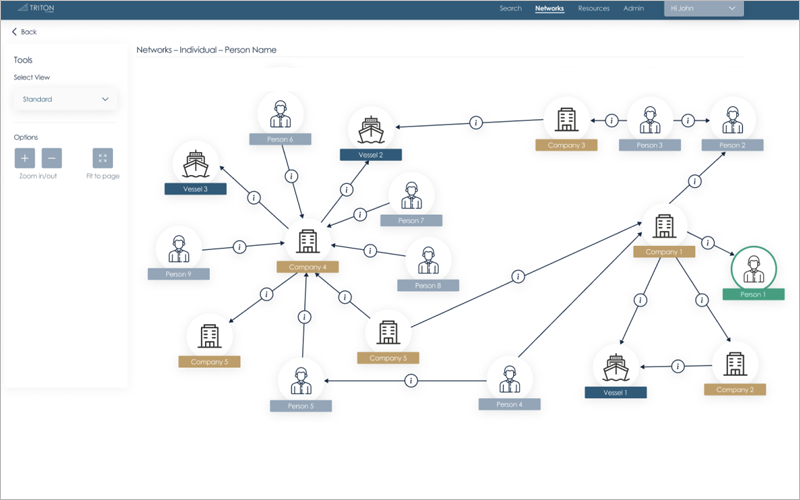The height and width of the screenshot is (500, 800).
Task: Select the Vessel 3 ship node
Action: 195,163
